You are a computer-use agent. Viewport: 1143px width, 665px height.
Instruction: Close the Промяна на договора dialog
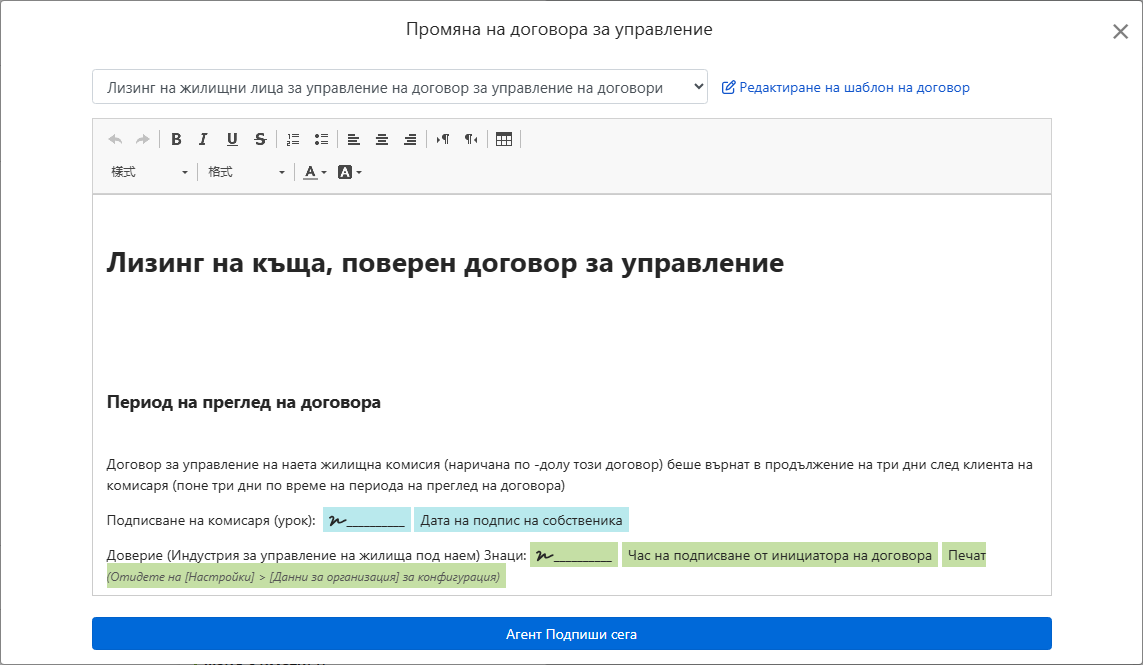coord(1120,31)
